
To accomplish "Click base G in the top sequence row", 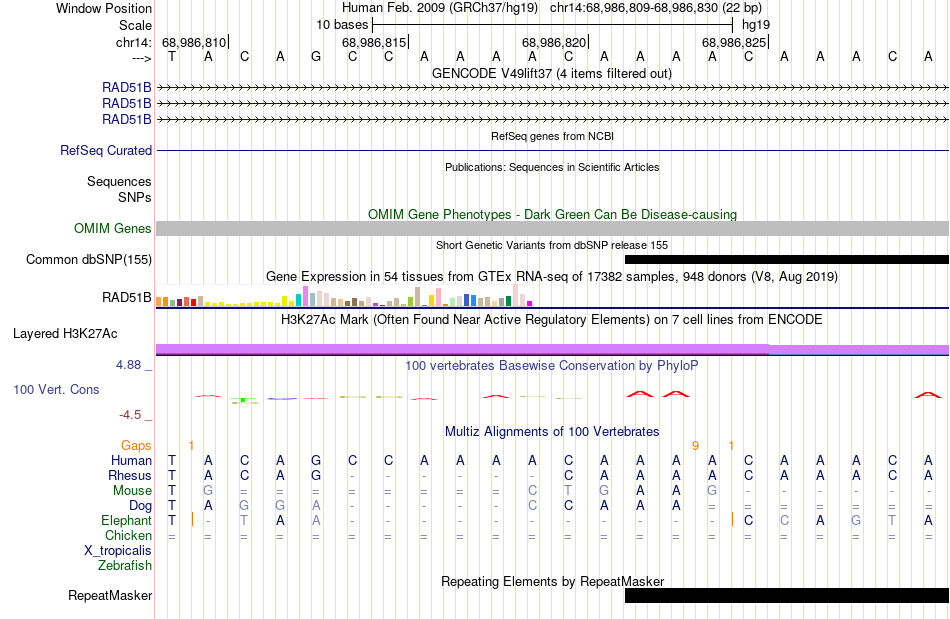I will coord(316,57).
